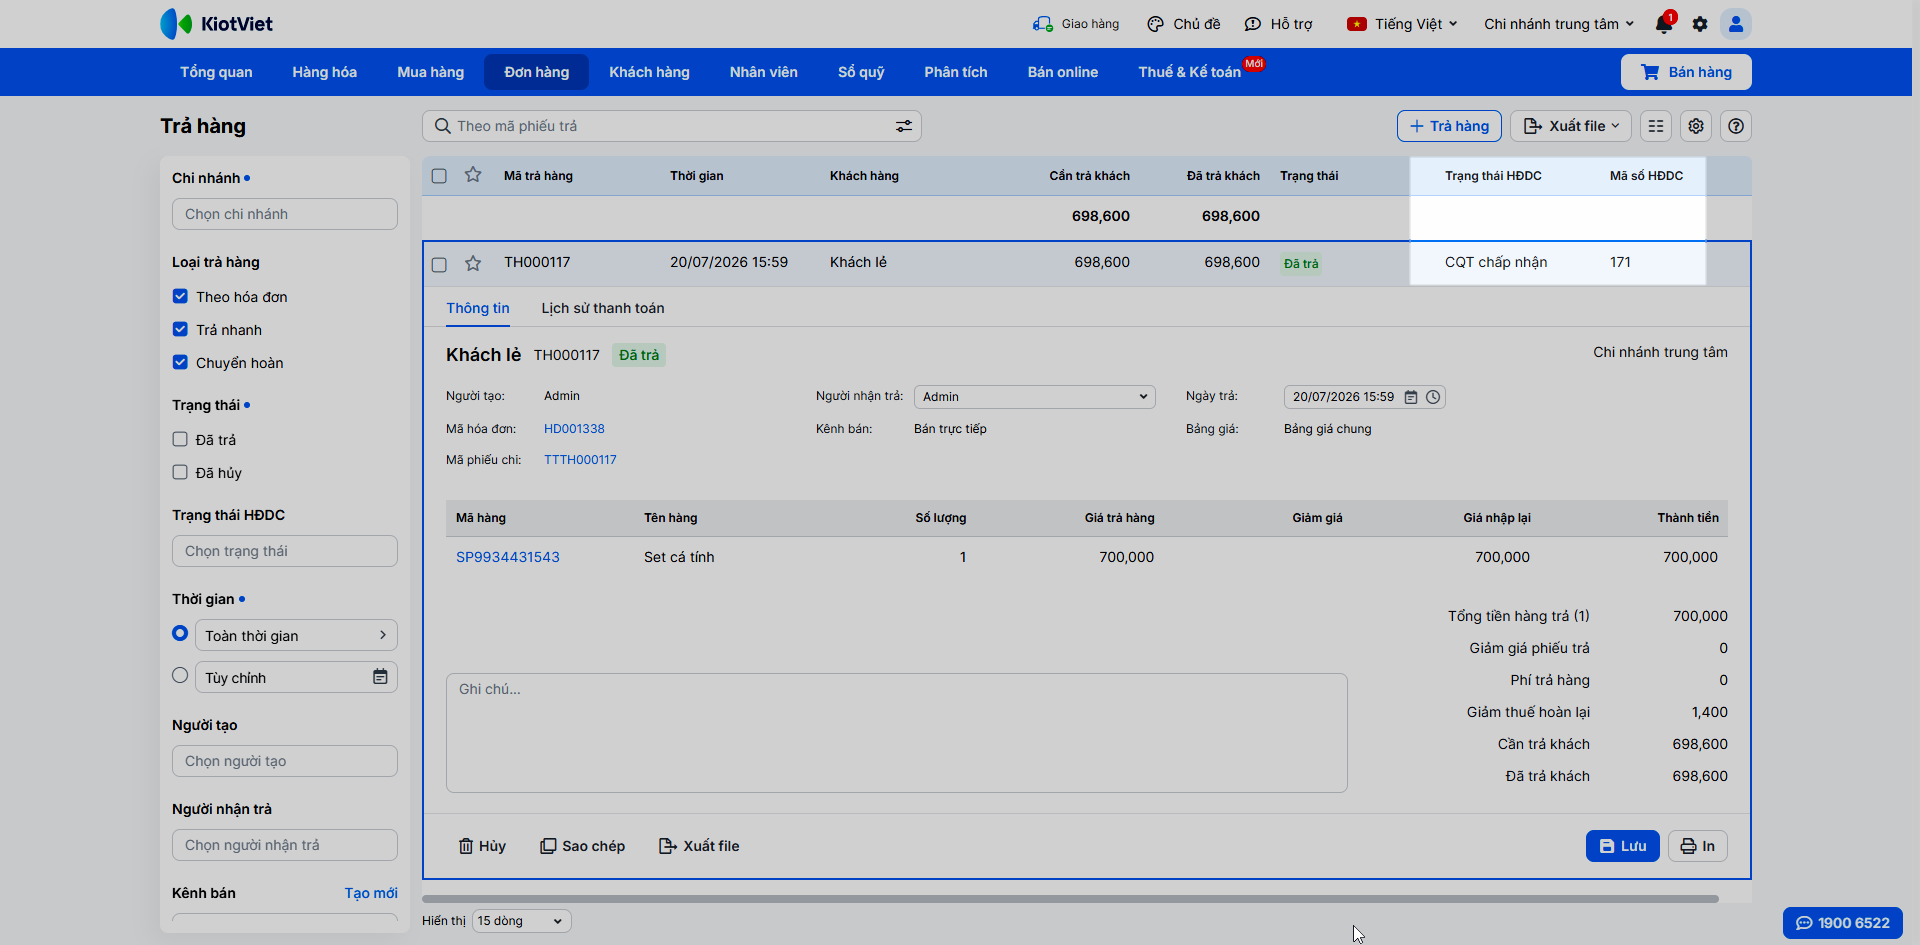Switch to Lịch sử thanh toán tab

603,308
